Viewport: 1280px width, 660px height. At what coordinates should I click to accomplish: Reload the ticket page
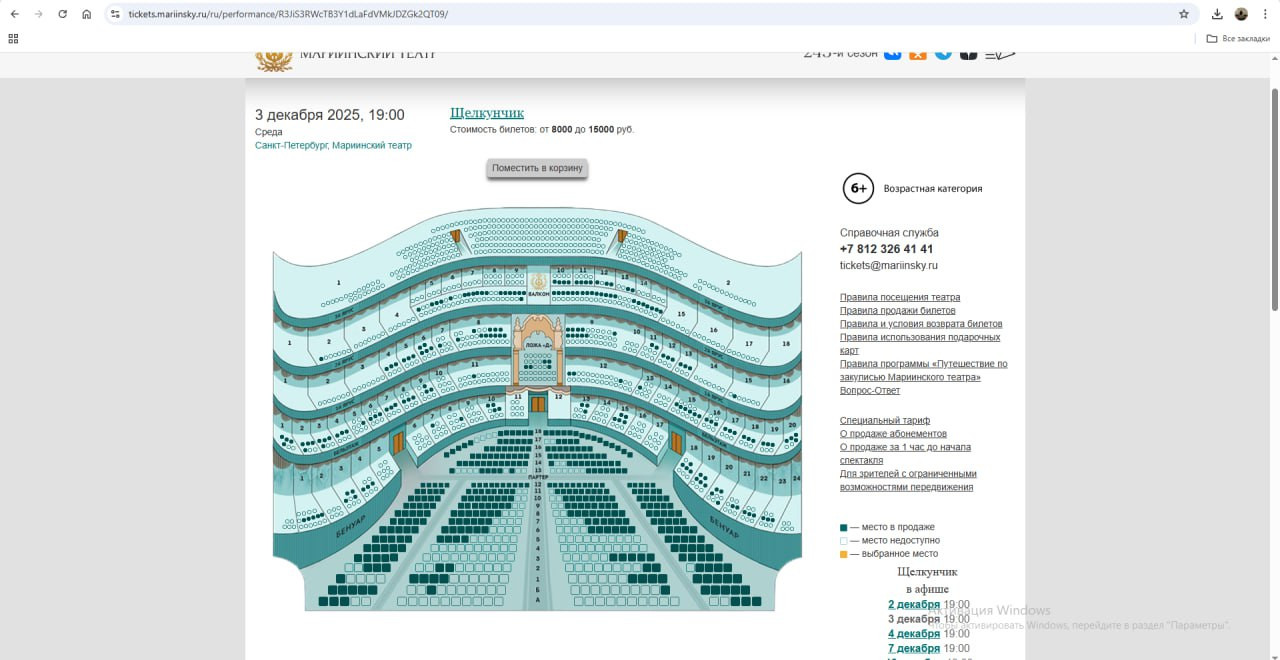coord(62,14)
